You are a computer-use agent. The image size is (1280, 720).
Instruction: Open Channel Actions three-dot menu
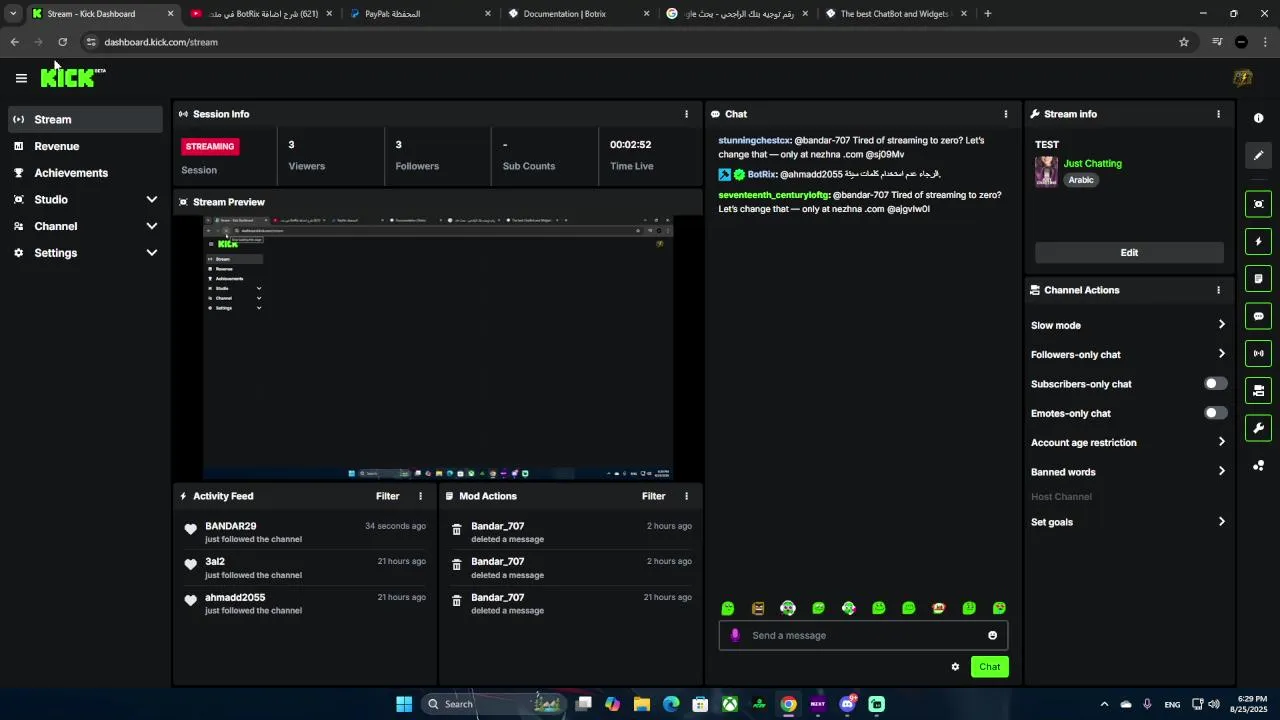click(x=1218, y=290)
